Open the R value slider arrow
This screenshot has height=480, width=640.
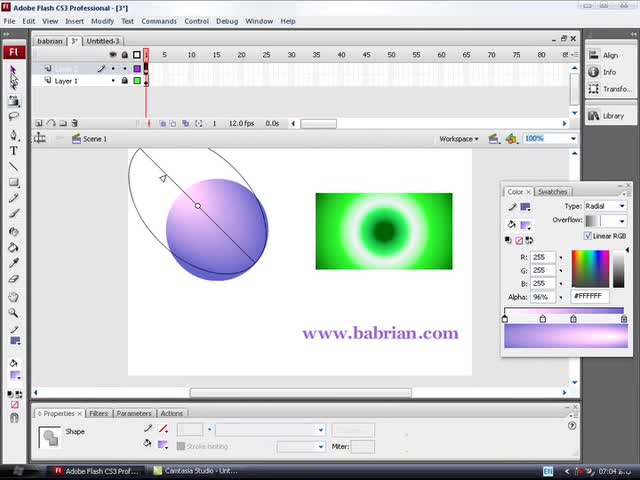pyautogui.click(x=561, y=257)
